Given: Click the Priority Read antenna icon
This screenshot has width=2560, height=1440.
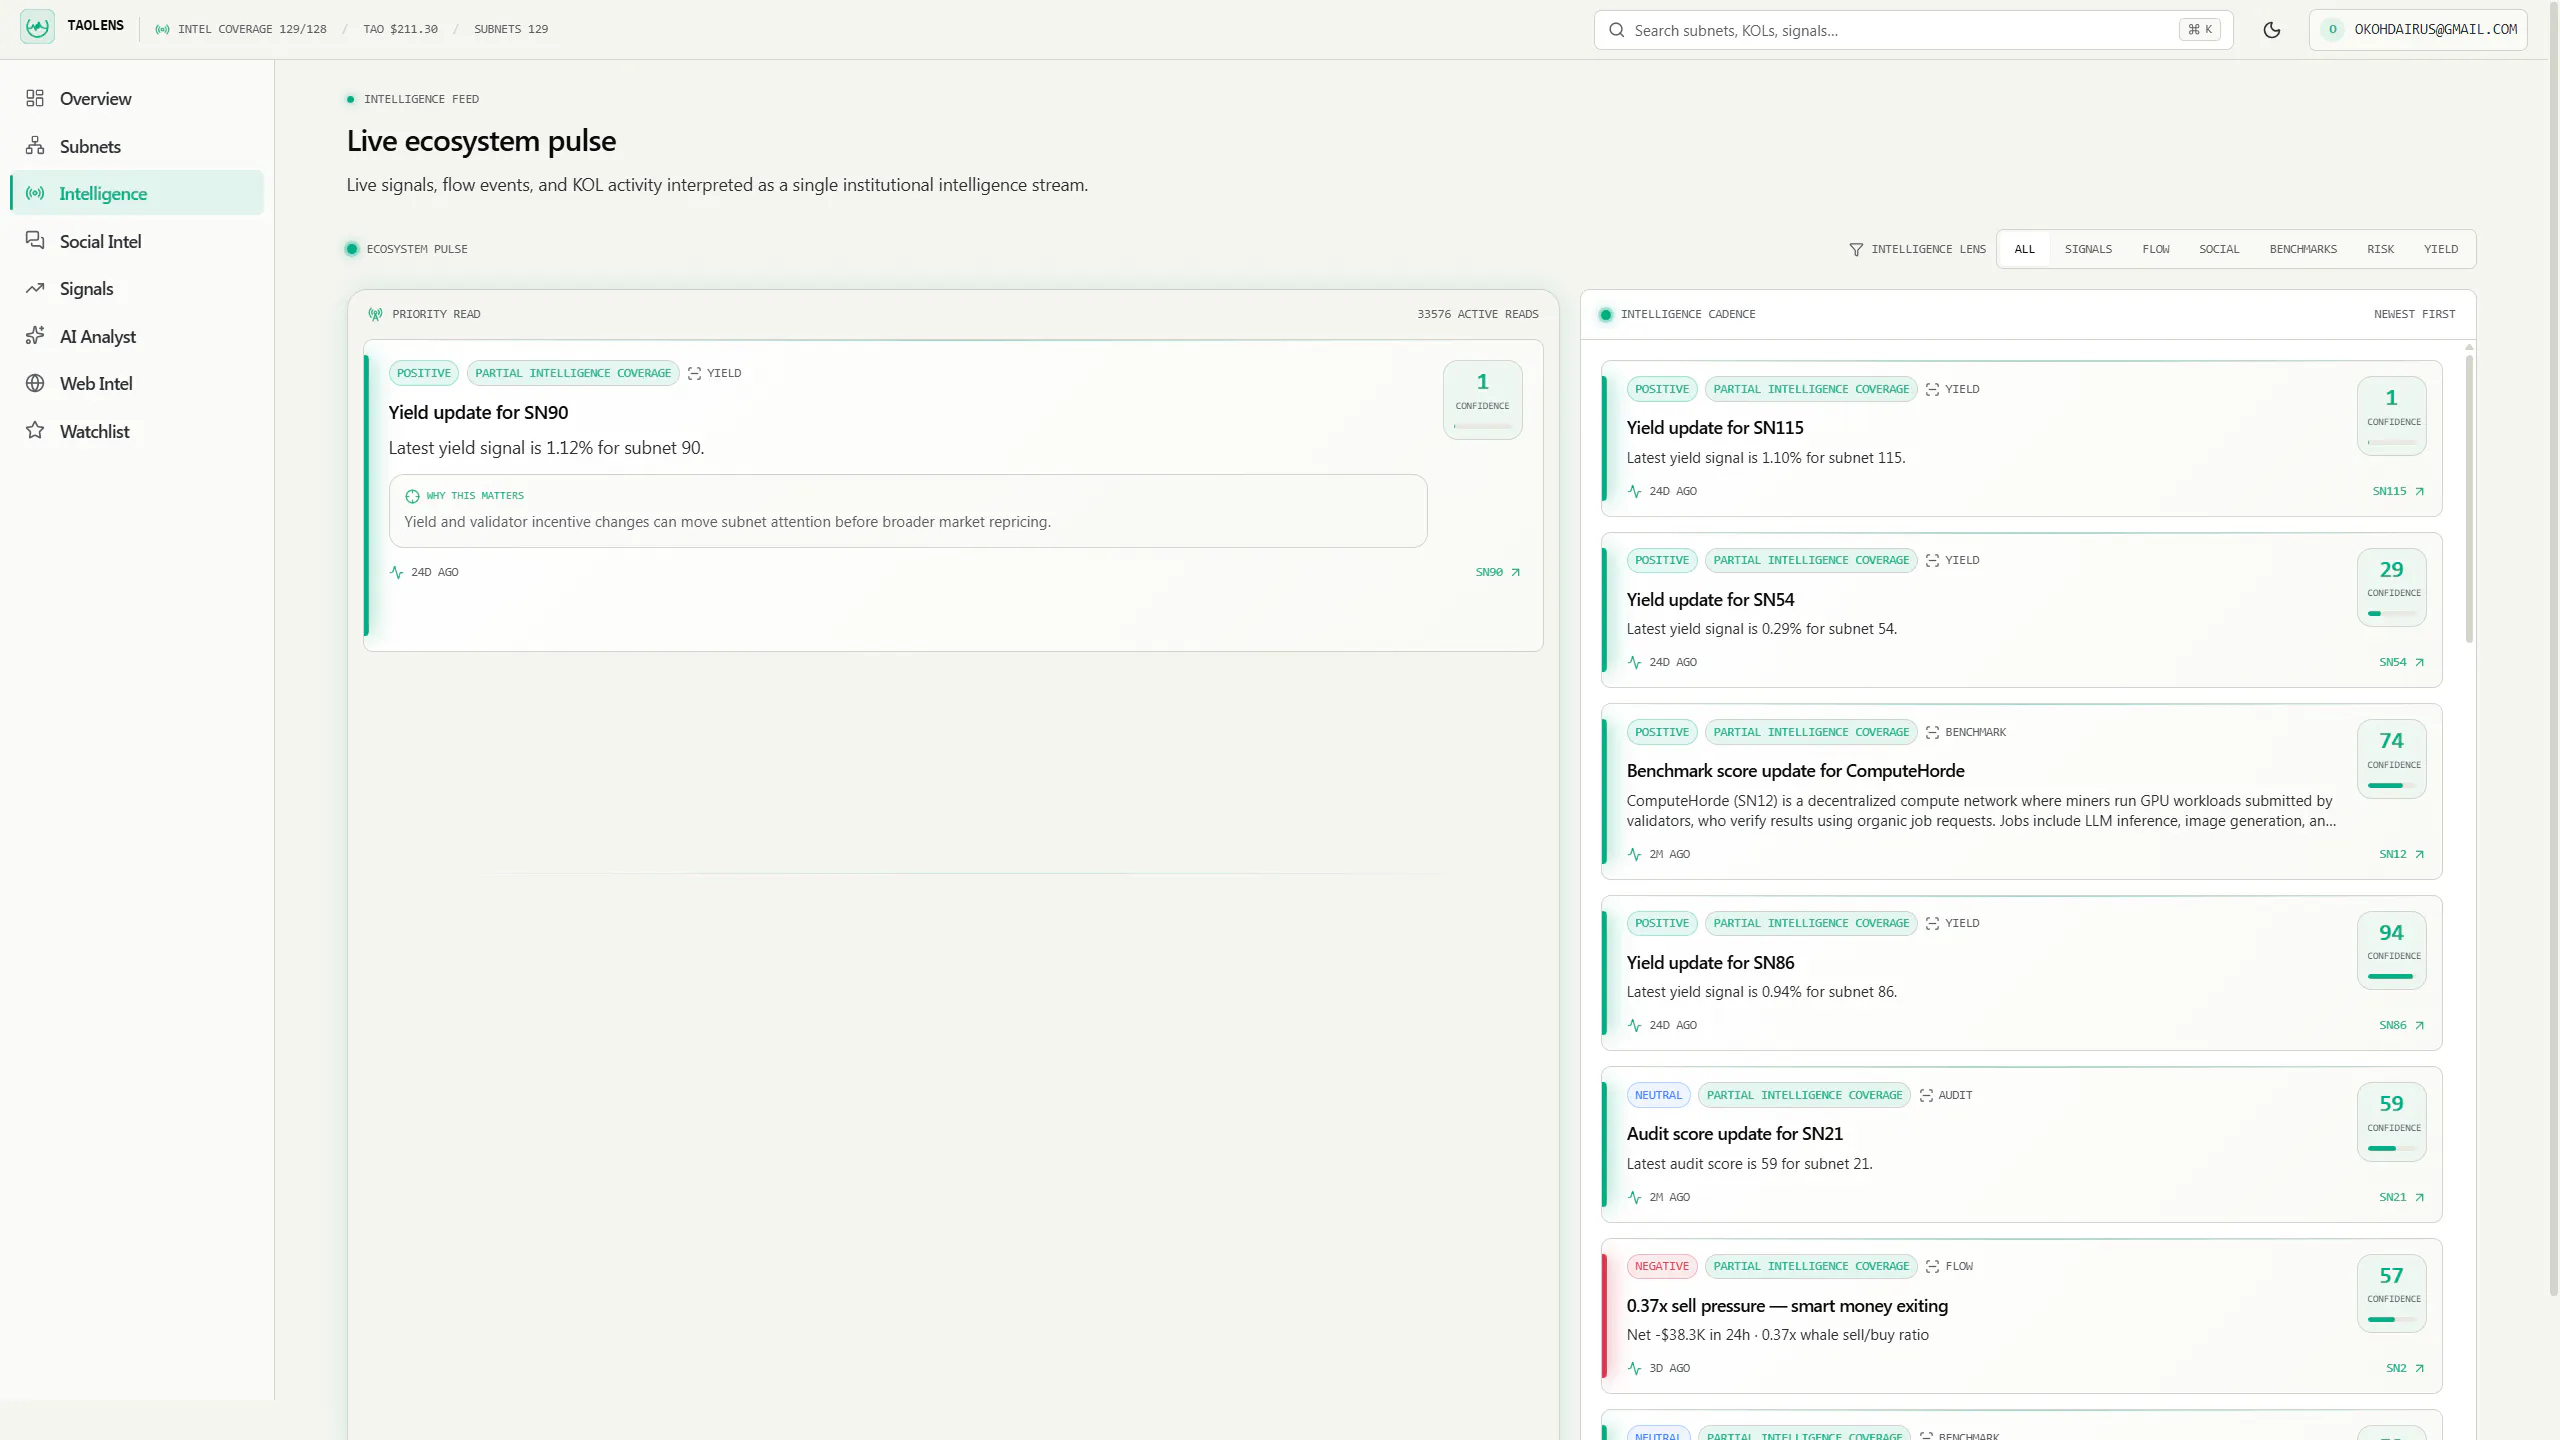Looking at the screenshot, I should pos(375,314).
